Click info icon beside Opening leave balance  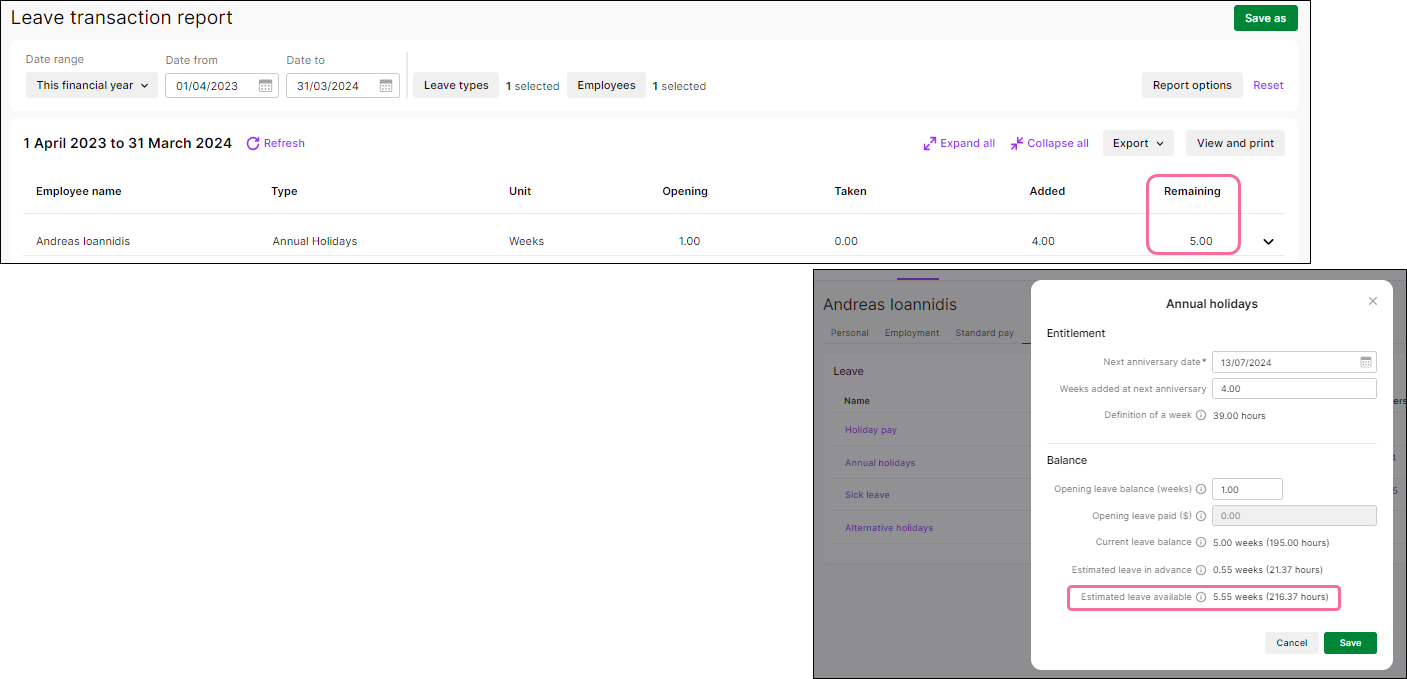coord(1201,489)
